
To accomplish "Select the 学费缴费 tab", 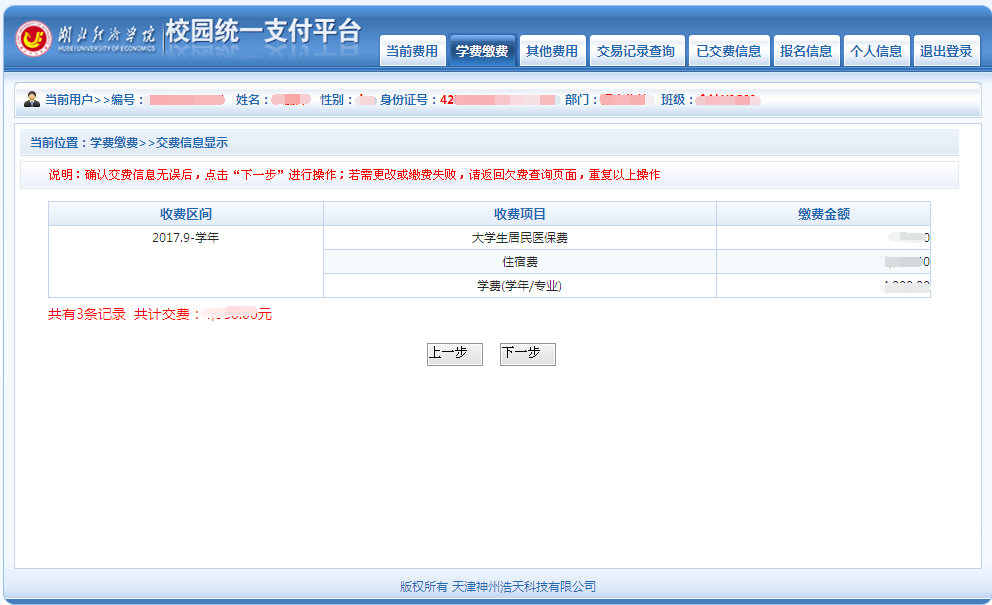I will [482, 51].
